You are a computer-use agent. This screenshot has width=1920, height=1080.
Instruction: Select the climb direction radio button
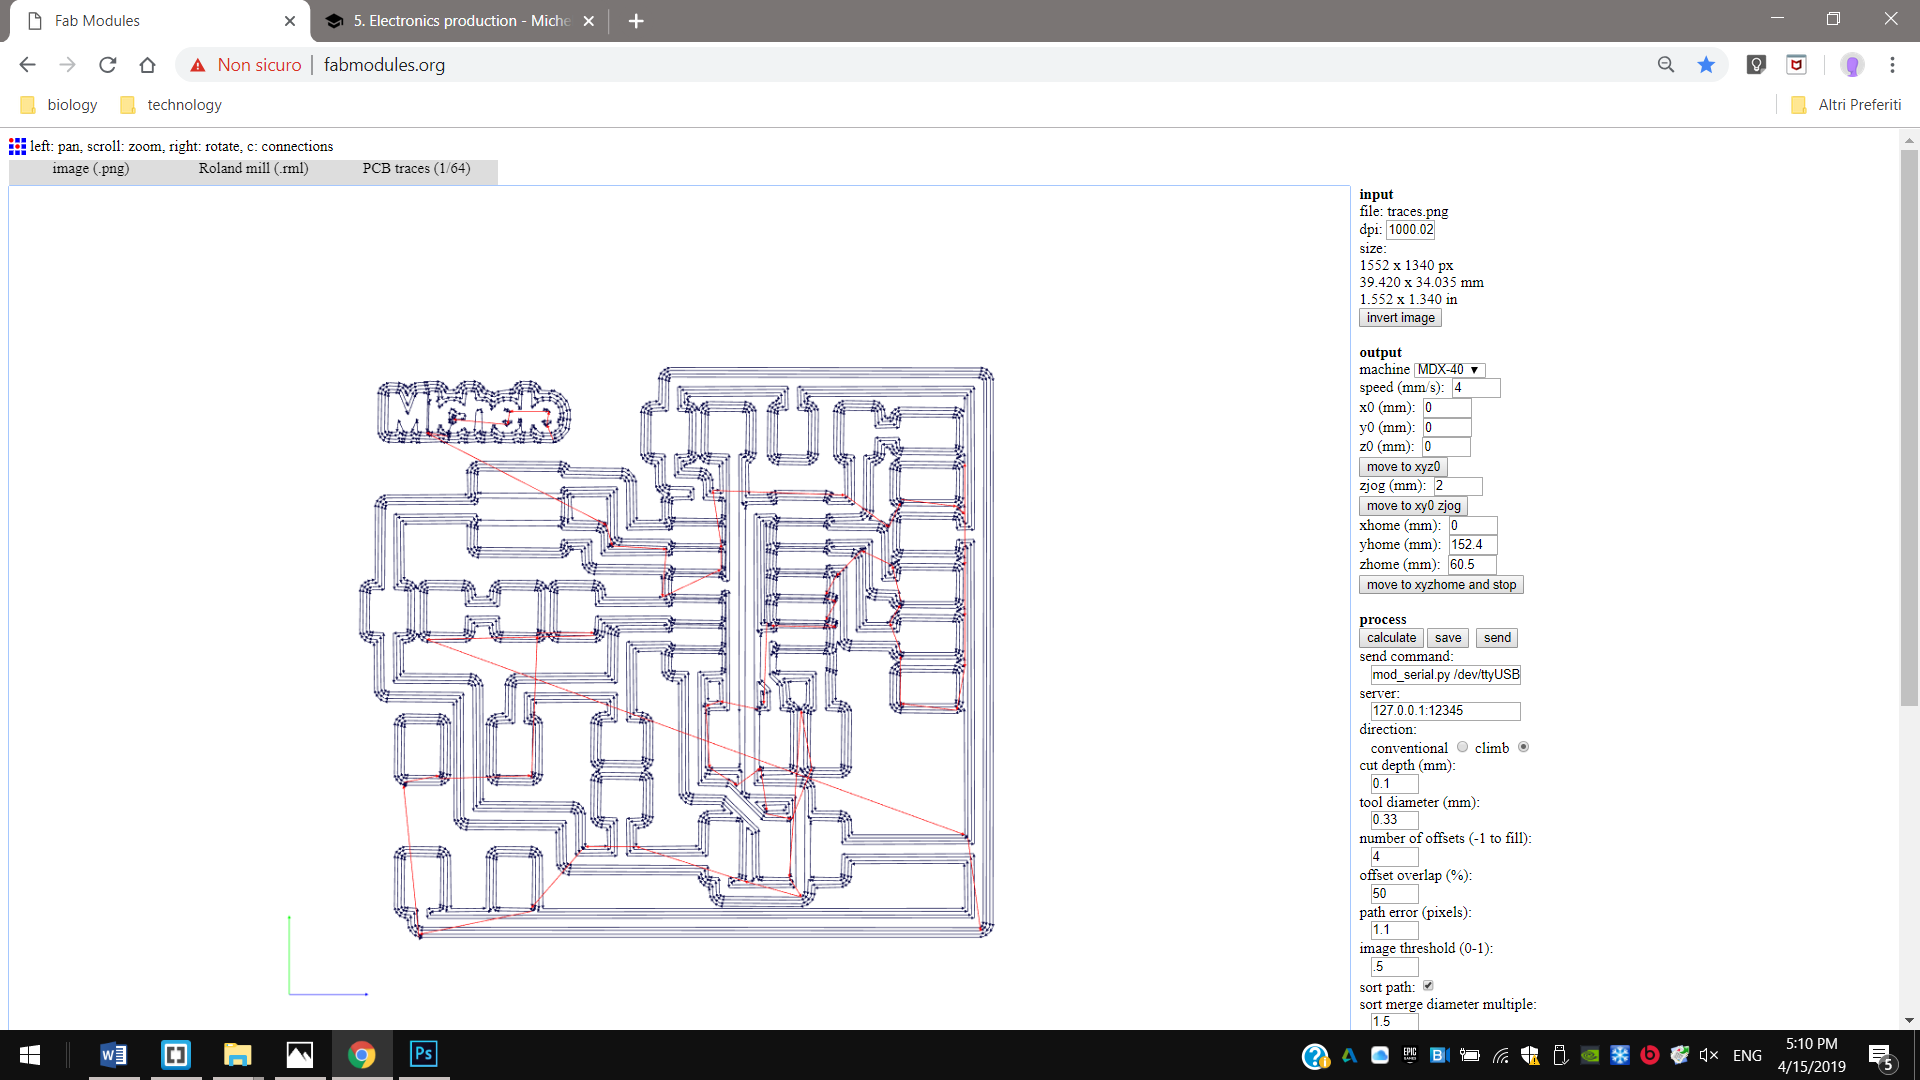(1523, 747)
